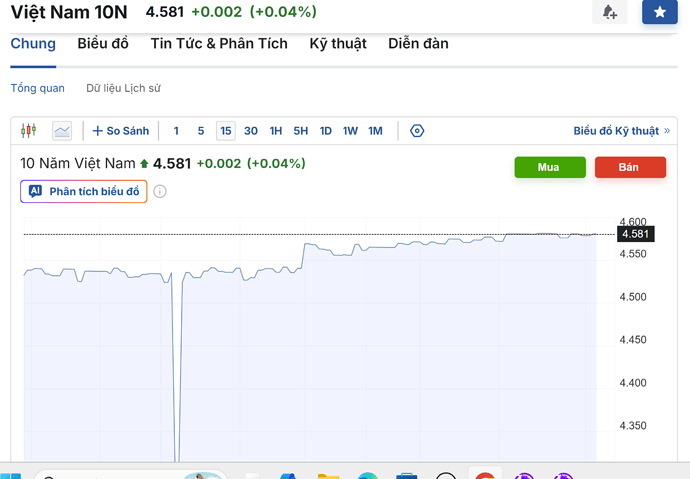Switch to area line chart type
This screenshot has height=479, width=690.
(x=62, y=131)
